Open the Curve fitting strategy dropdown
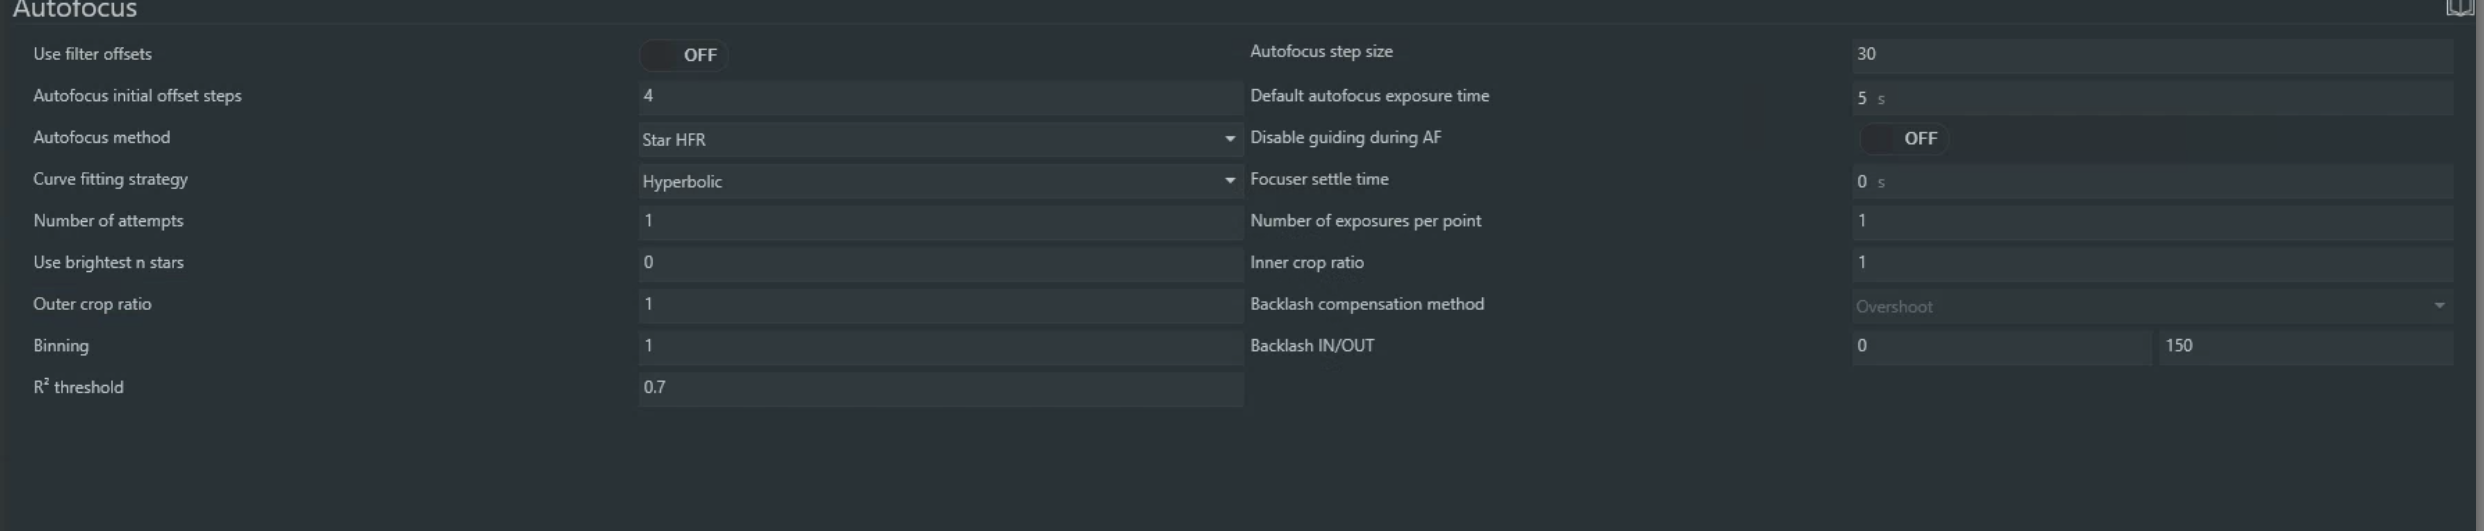 click(939, 181)
